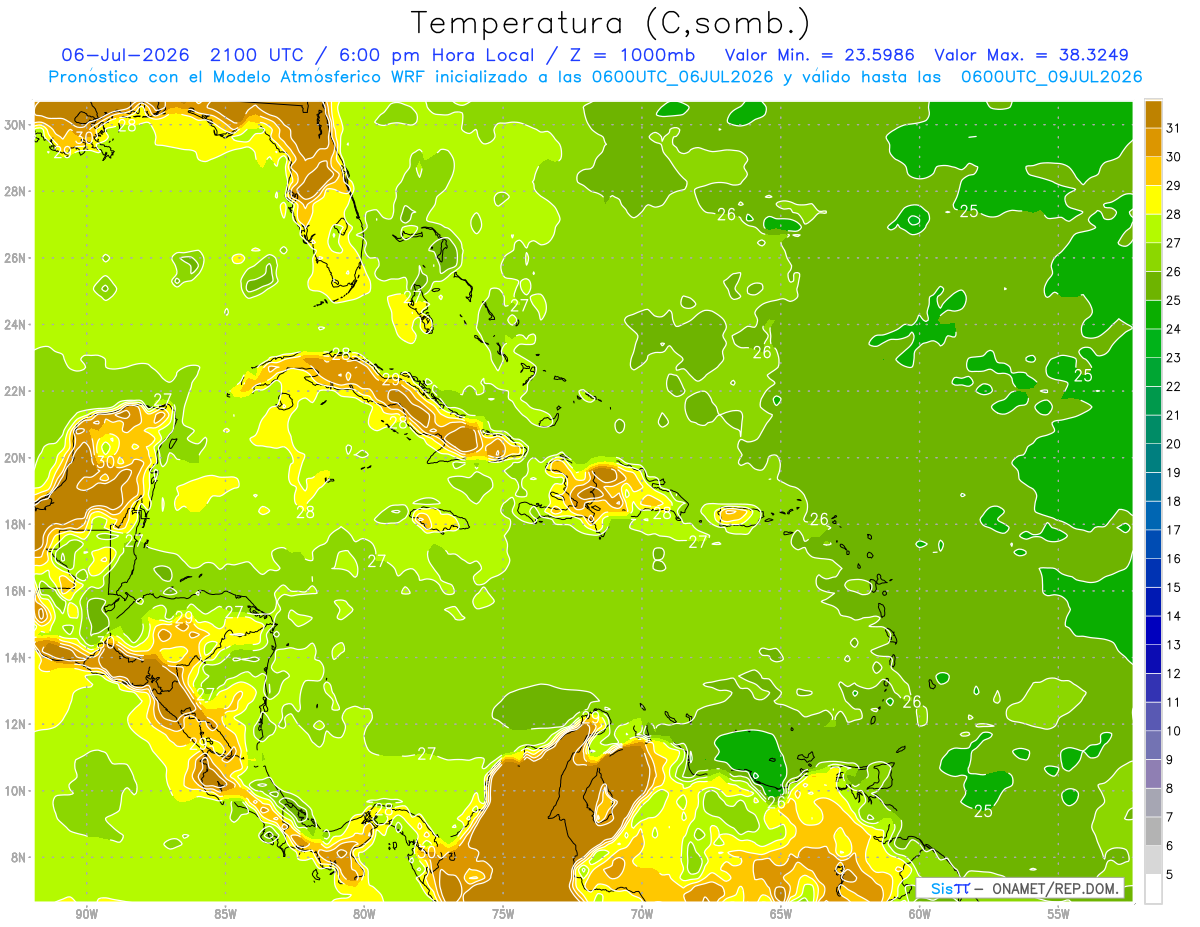The width and height of the screenshot is (1200, 927).
Task: Click the 26N latitude axis label
Action: [x=14, y=258]
